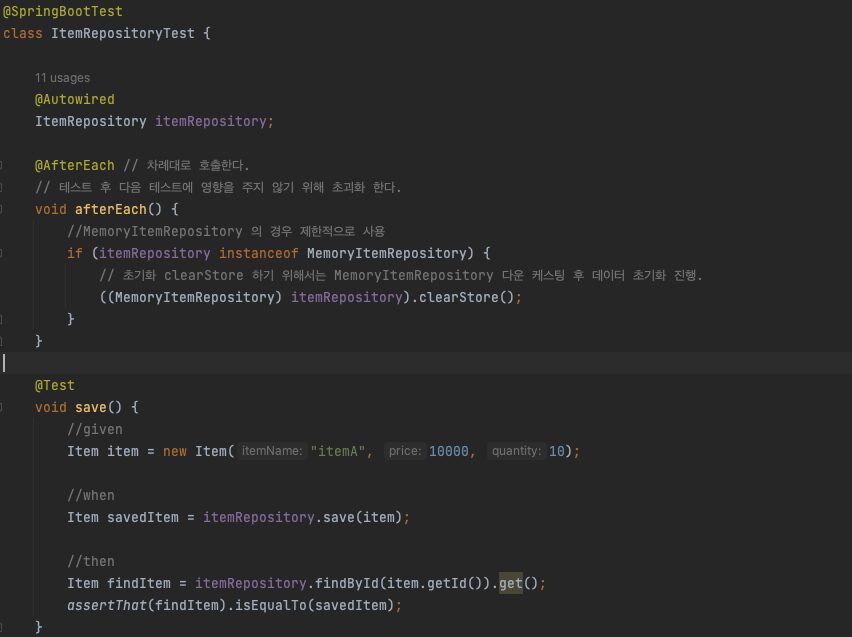Click the ItemRepository type in the field declaration

tap(91, 121)
